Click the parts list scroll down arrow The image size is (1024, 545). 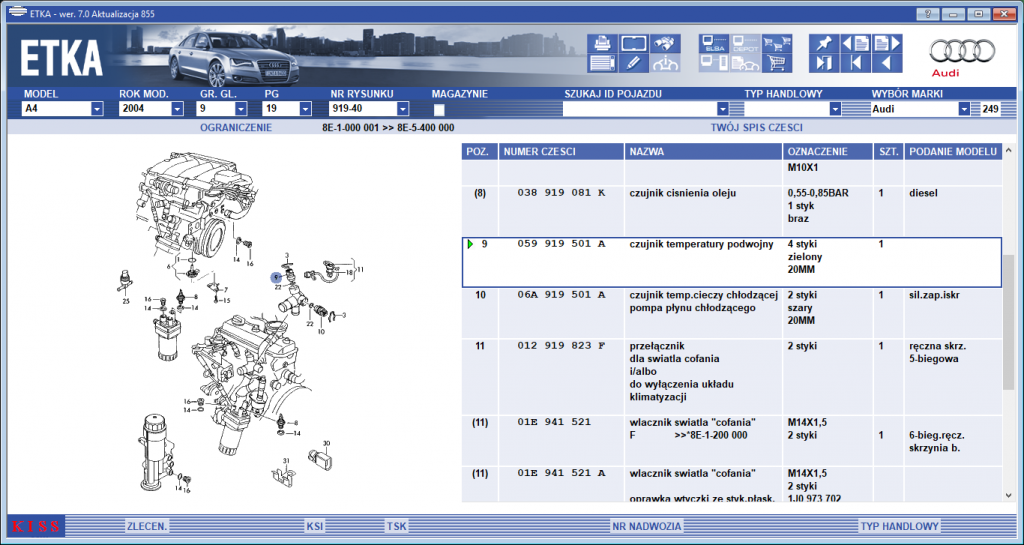pyautogui.click(x=1009, y=495)
